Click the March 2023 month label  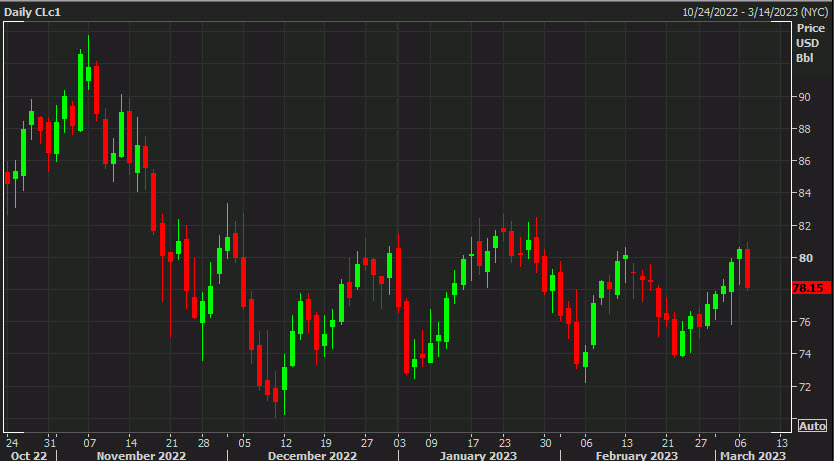click(752, 455)
